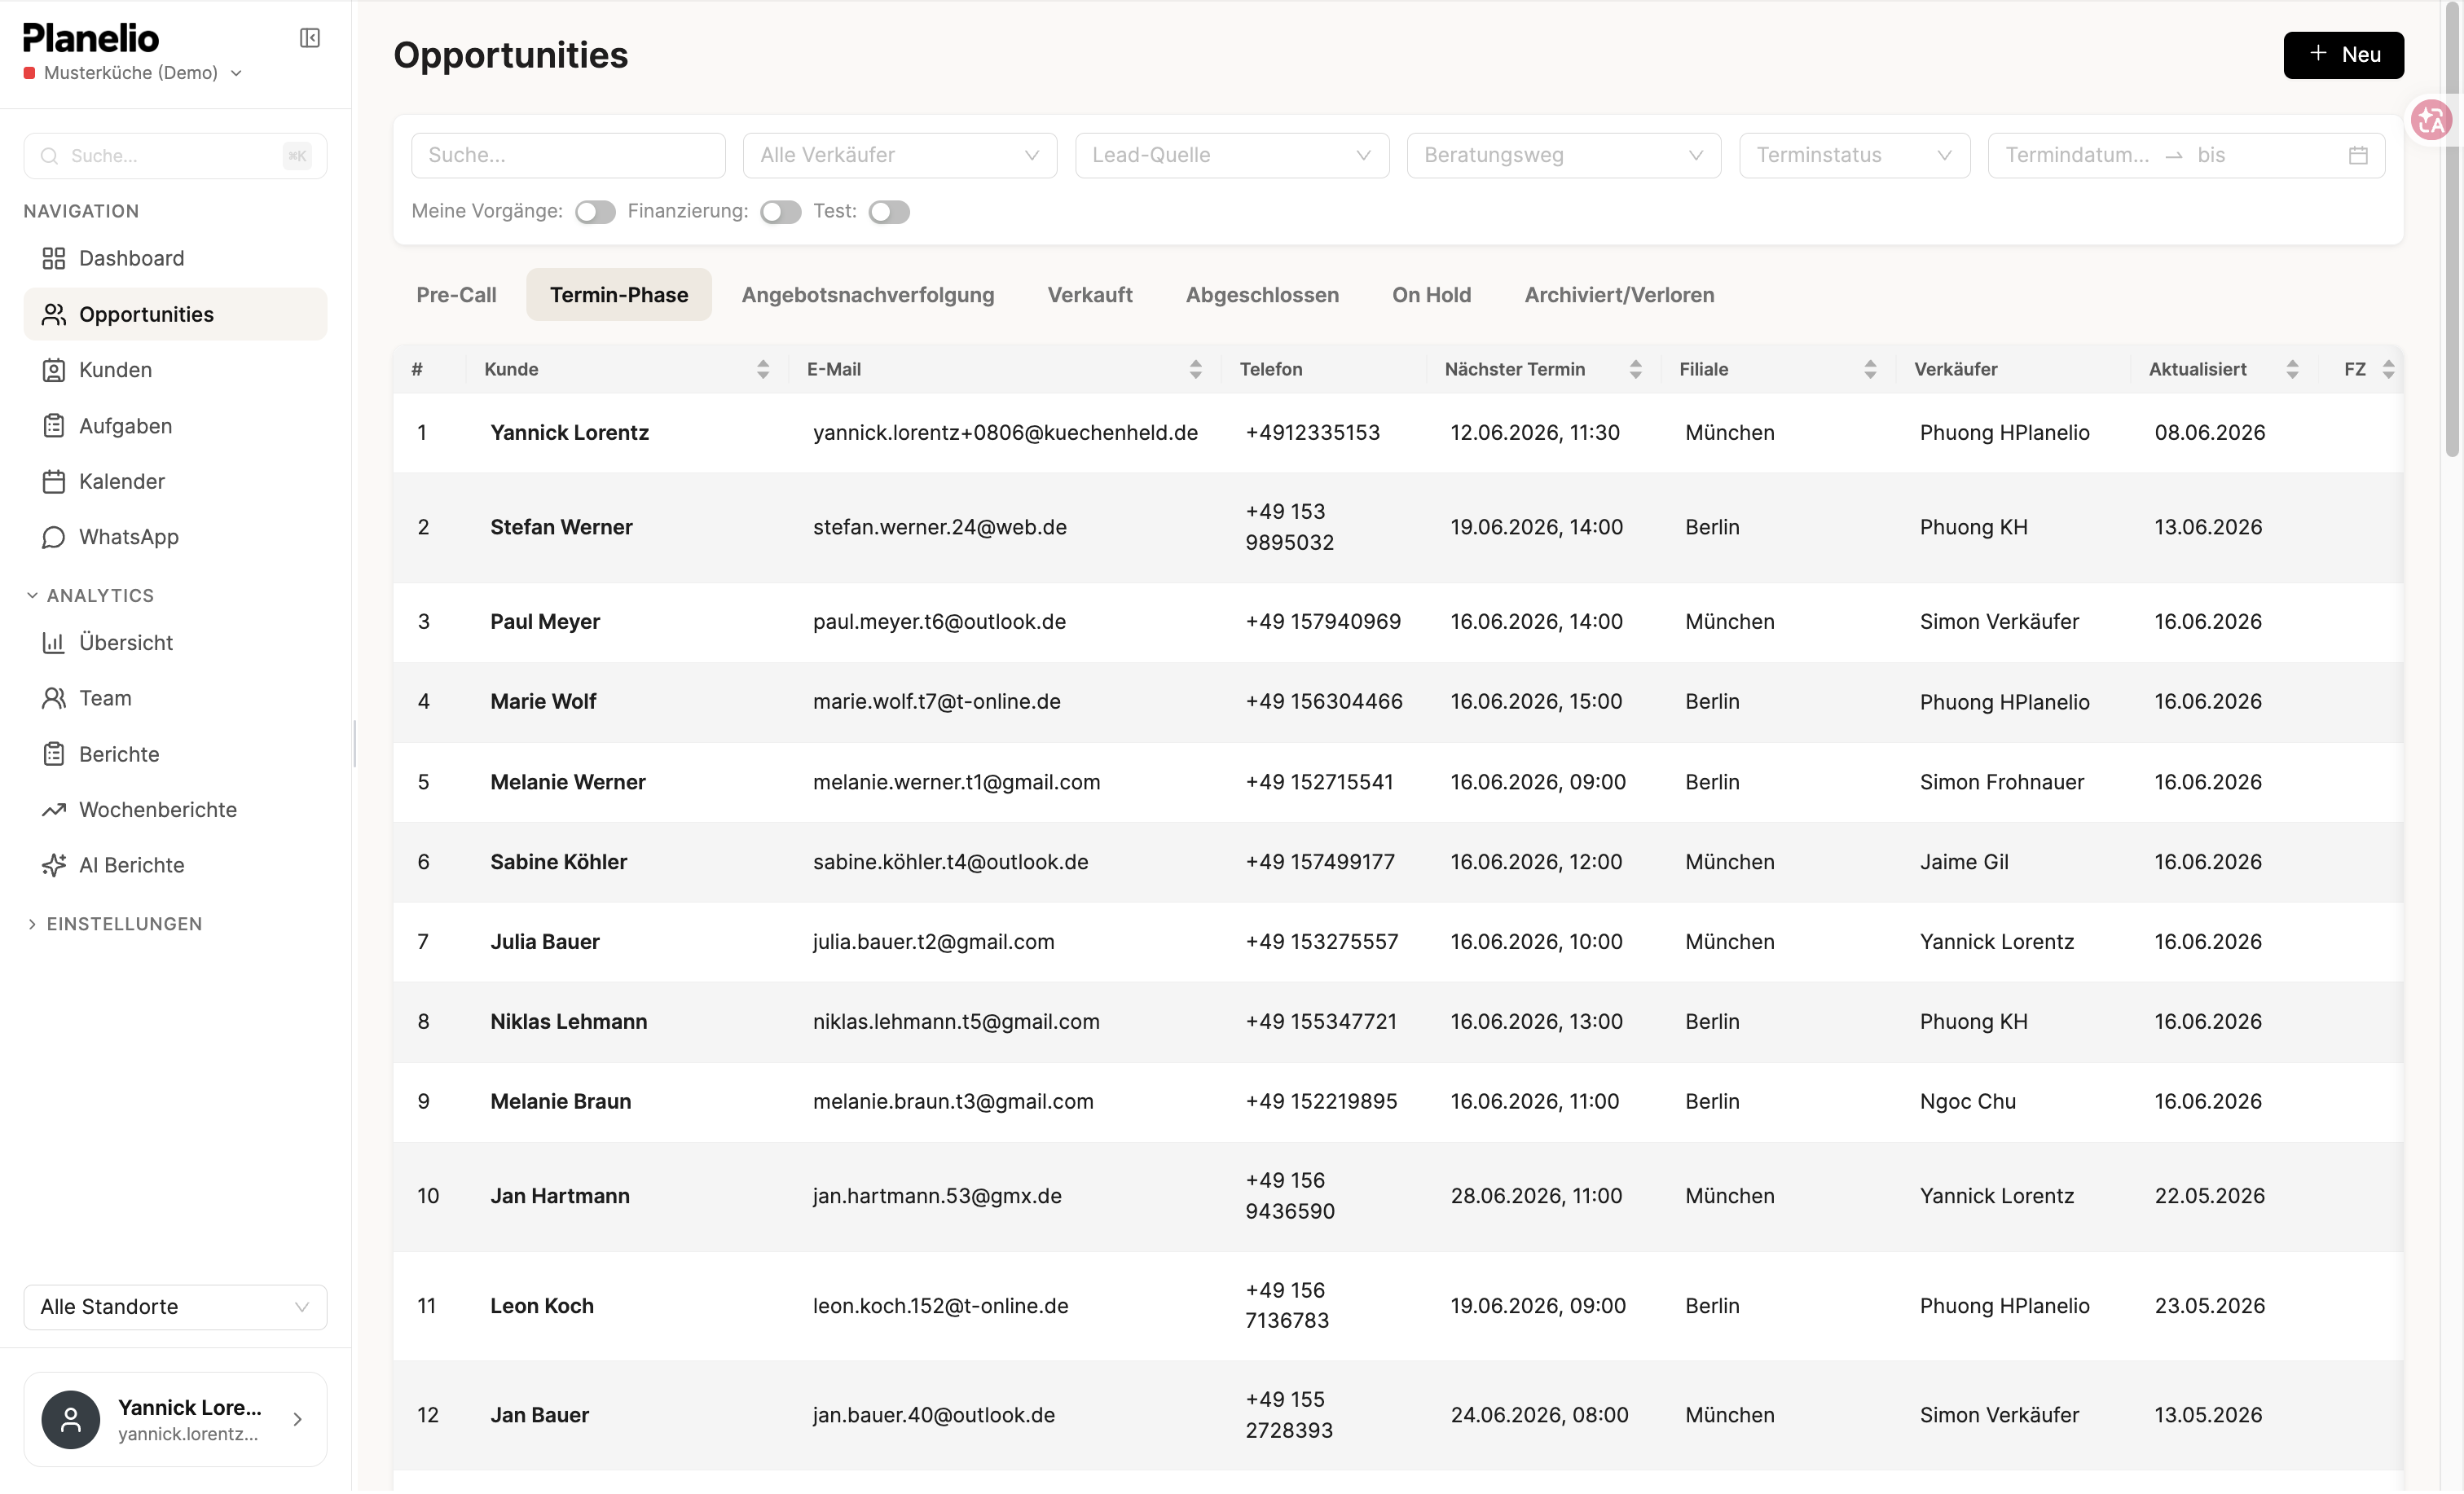Open the Alle Verkäufer dropdown
The width and height of the screenshot is (2464, 1494).
coord(900,156)
